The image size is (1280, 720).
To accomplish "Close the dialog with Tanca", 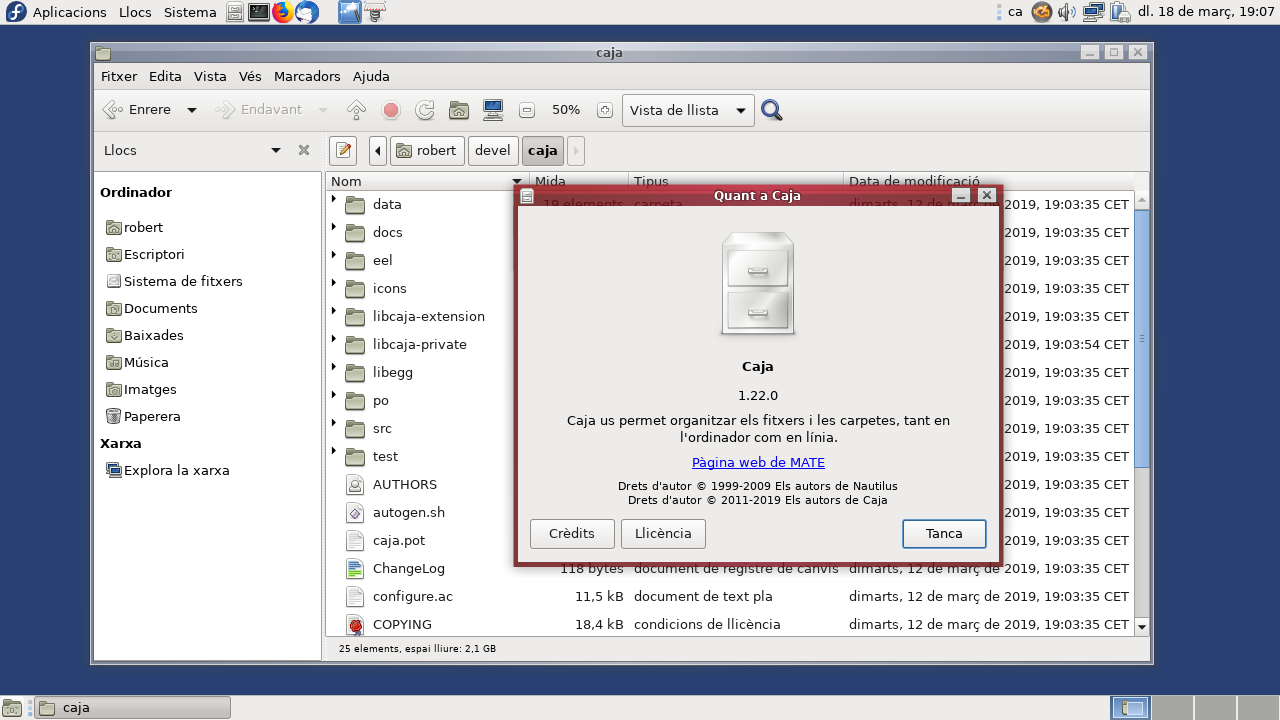I will (944, 534).
